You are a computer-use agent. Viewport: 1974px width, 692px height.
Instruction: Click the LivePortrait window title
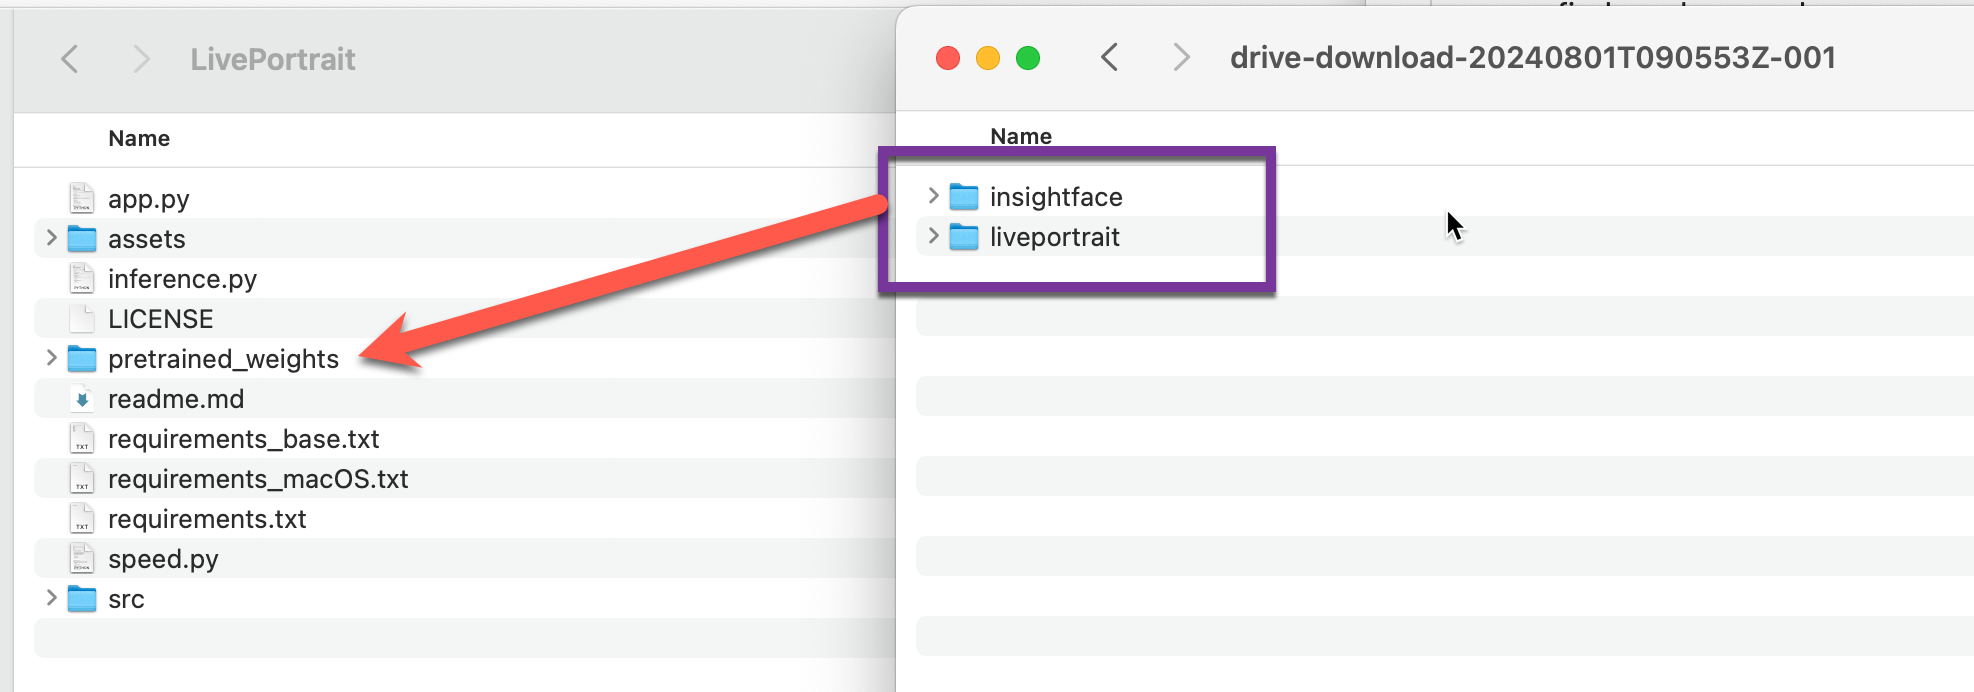pos(273,59)
